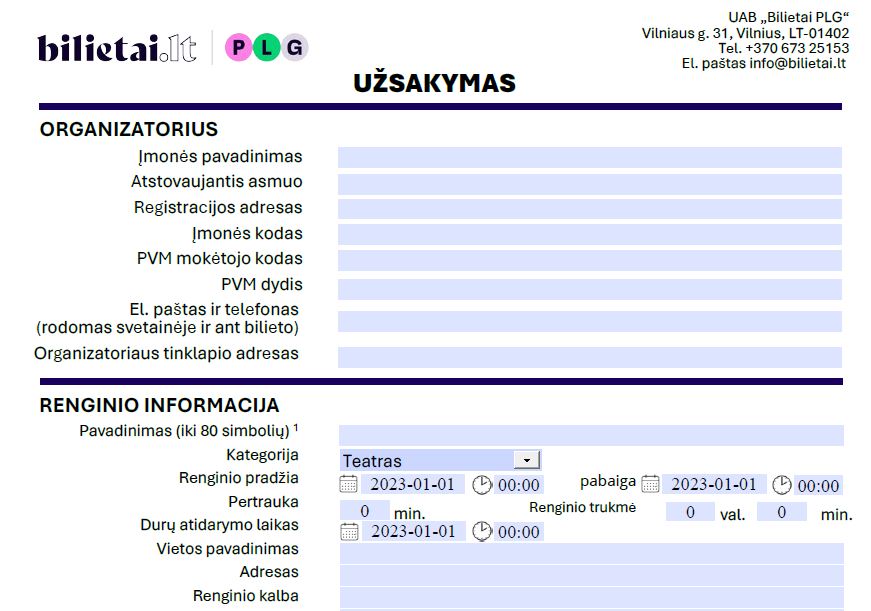Screen dimensions: 871x611
Task: Select the pabaiga date field
Action: click(714, 484)
